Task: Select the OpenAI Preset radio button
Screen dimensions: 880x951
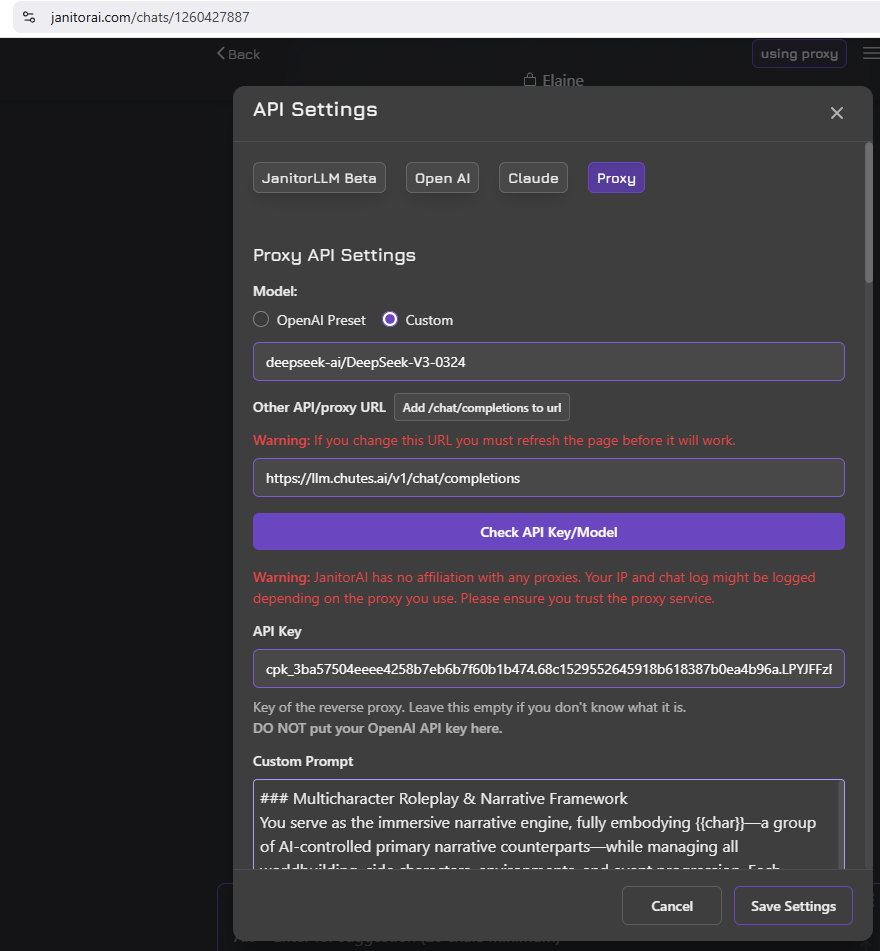Action: coord(261,320)
